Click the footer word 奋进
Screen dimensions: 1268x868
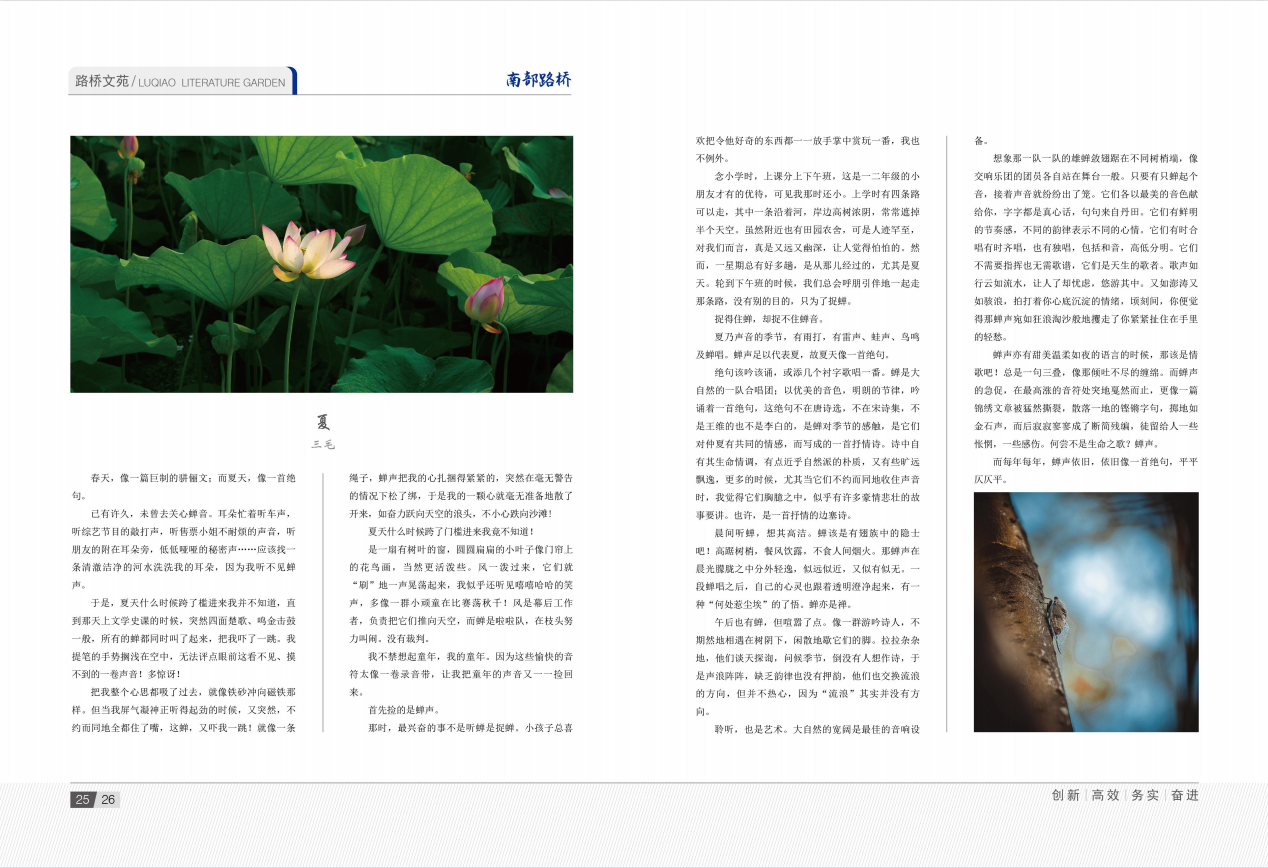(1184, 796)
